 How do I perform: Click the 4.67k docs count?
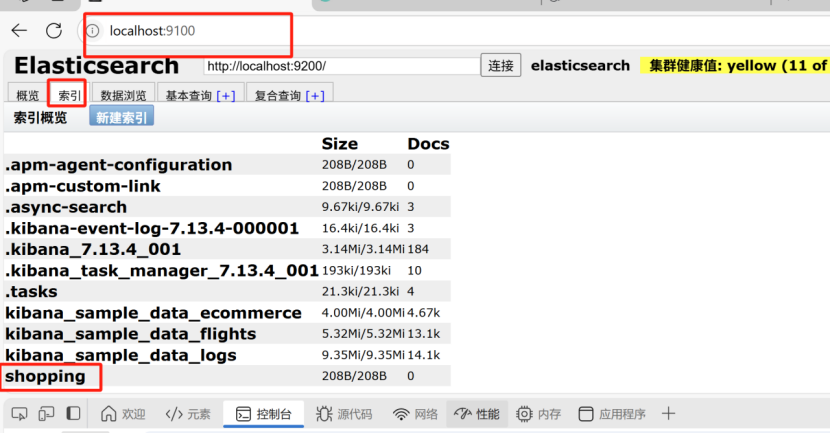(423, 313)
